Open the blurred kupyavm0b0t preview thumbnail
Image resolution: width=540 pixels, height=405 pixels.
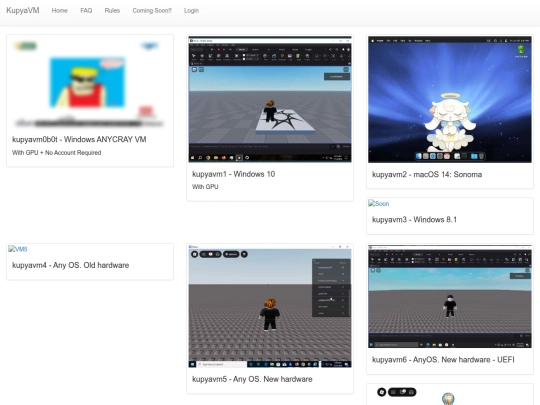[90, 83]
